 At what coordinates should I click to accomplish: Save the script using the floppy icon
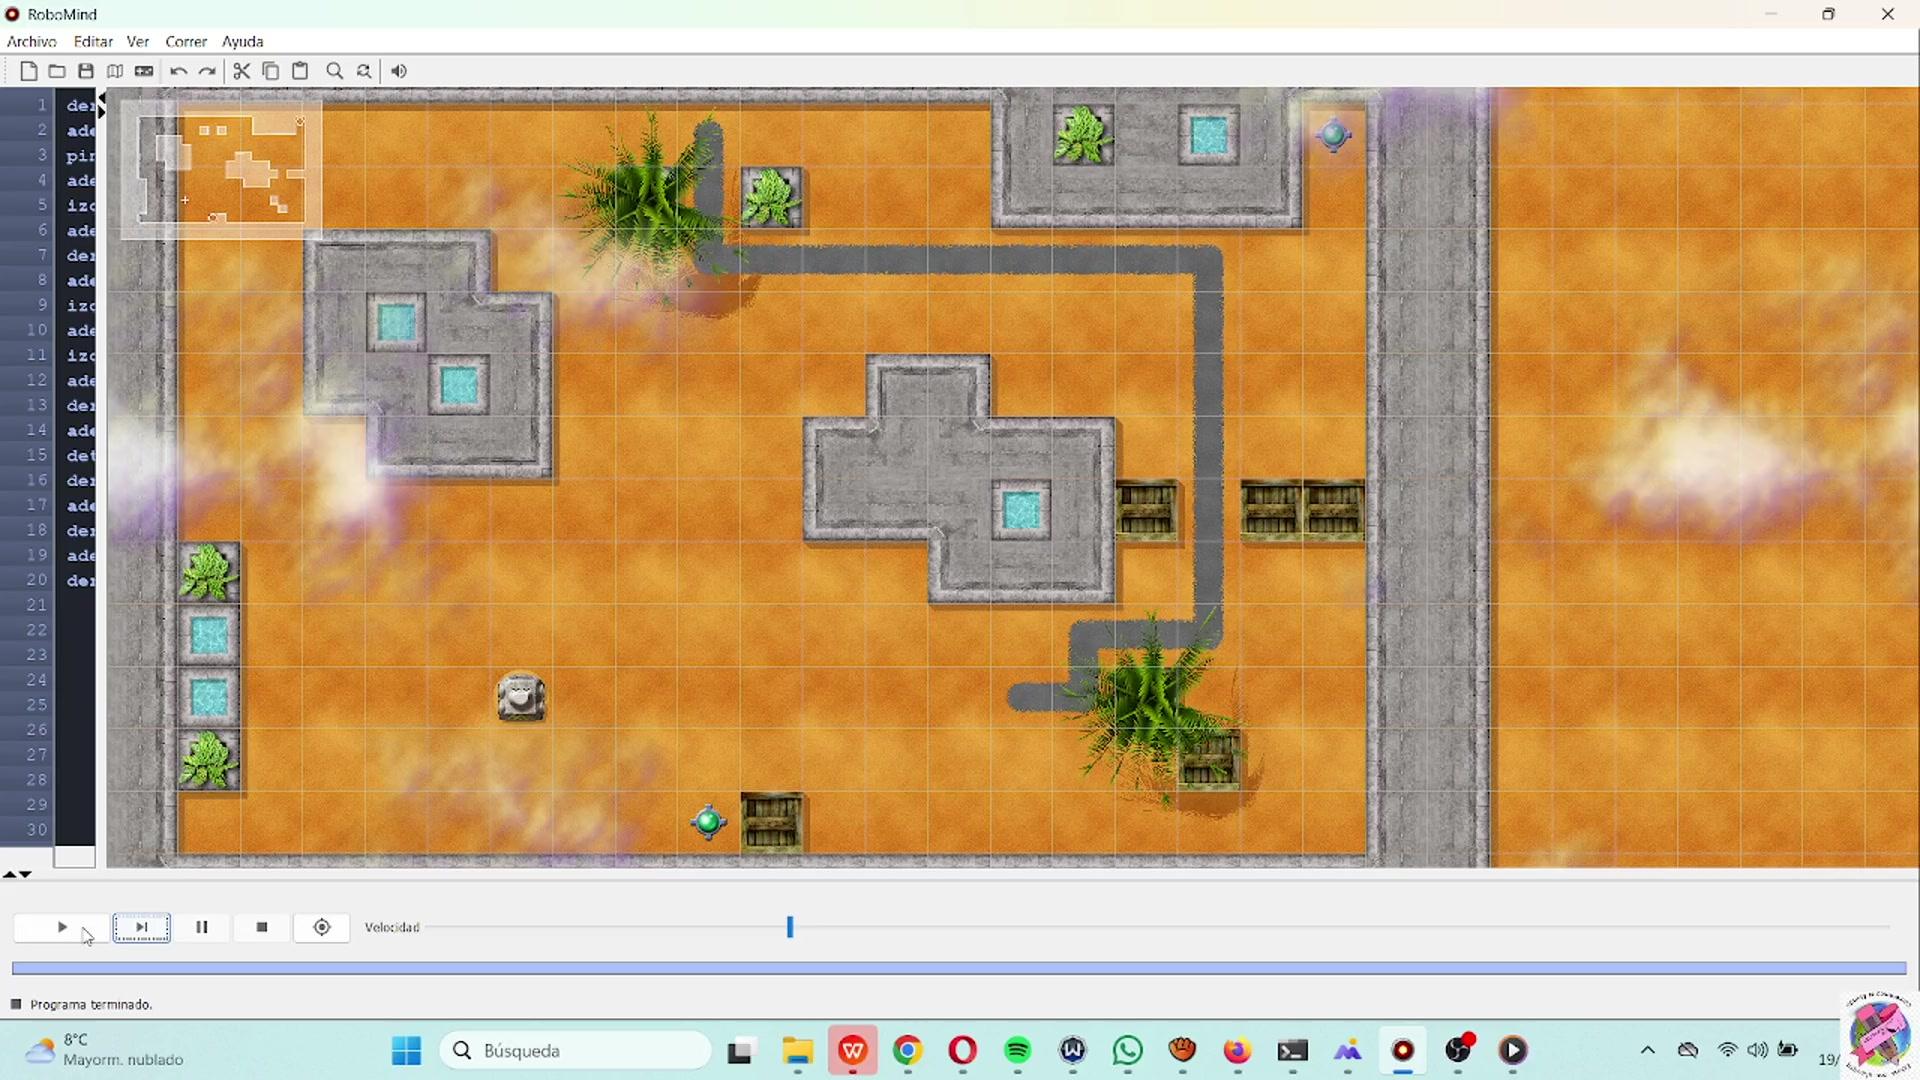click(x=86, y=71)
